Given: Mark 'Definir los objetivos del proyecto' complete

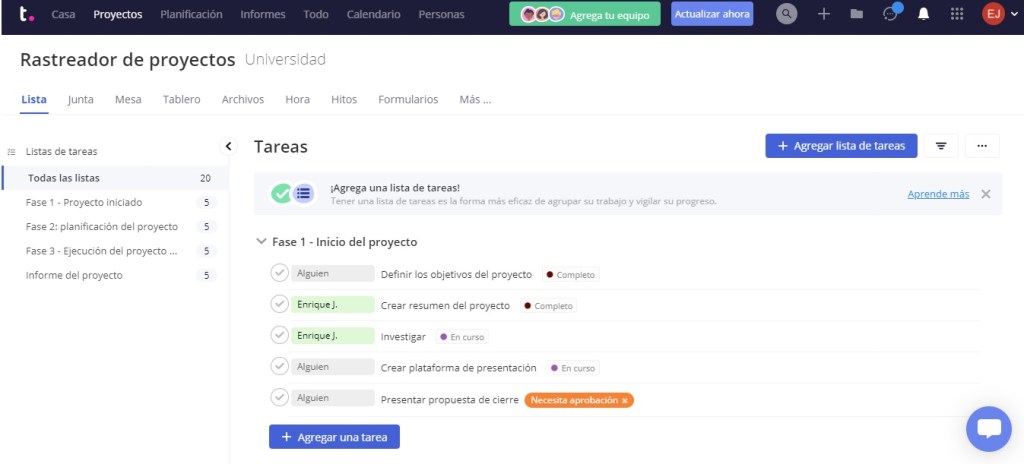Looking at the screenshot, I should [x=280, y=273].
